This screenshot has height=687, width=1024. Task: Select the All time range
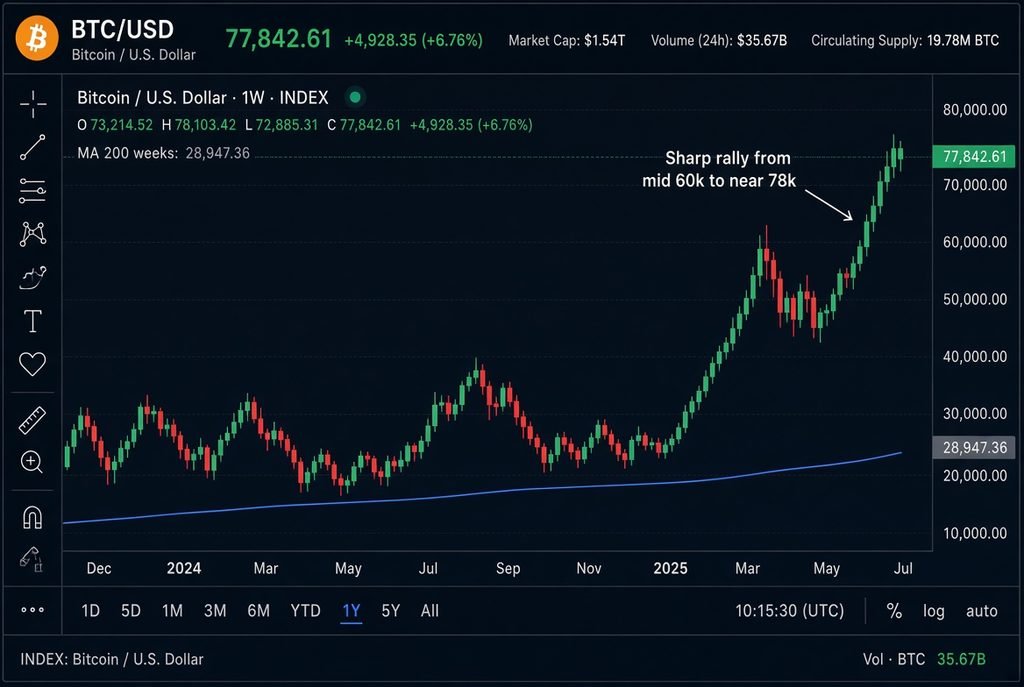click(430, 611)
